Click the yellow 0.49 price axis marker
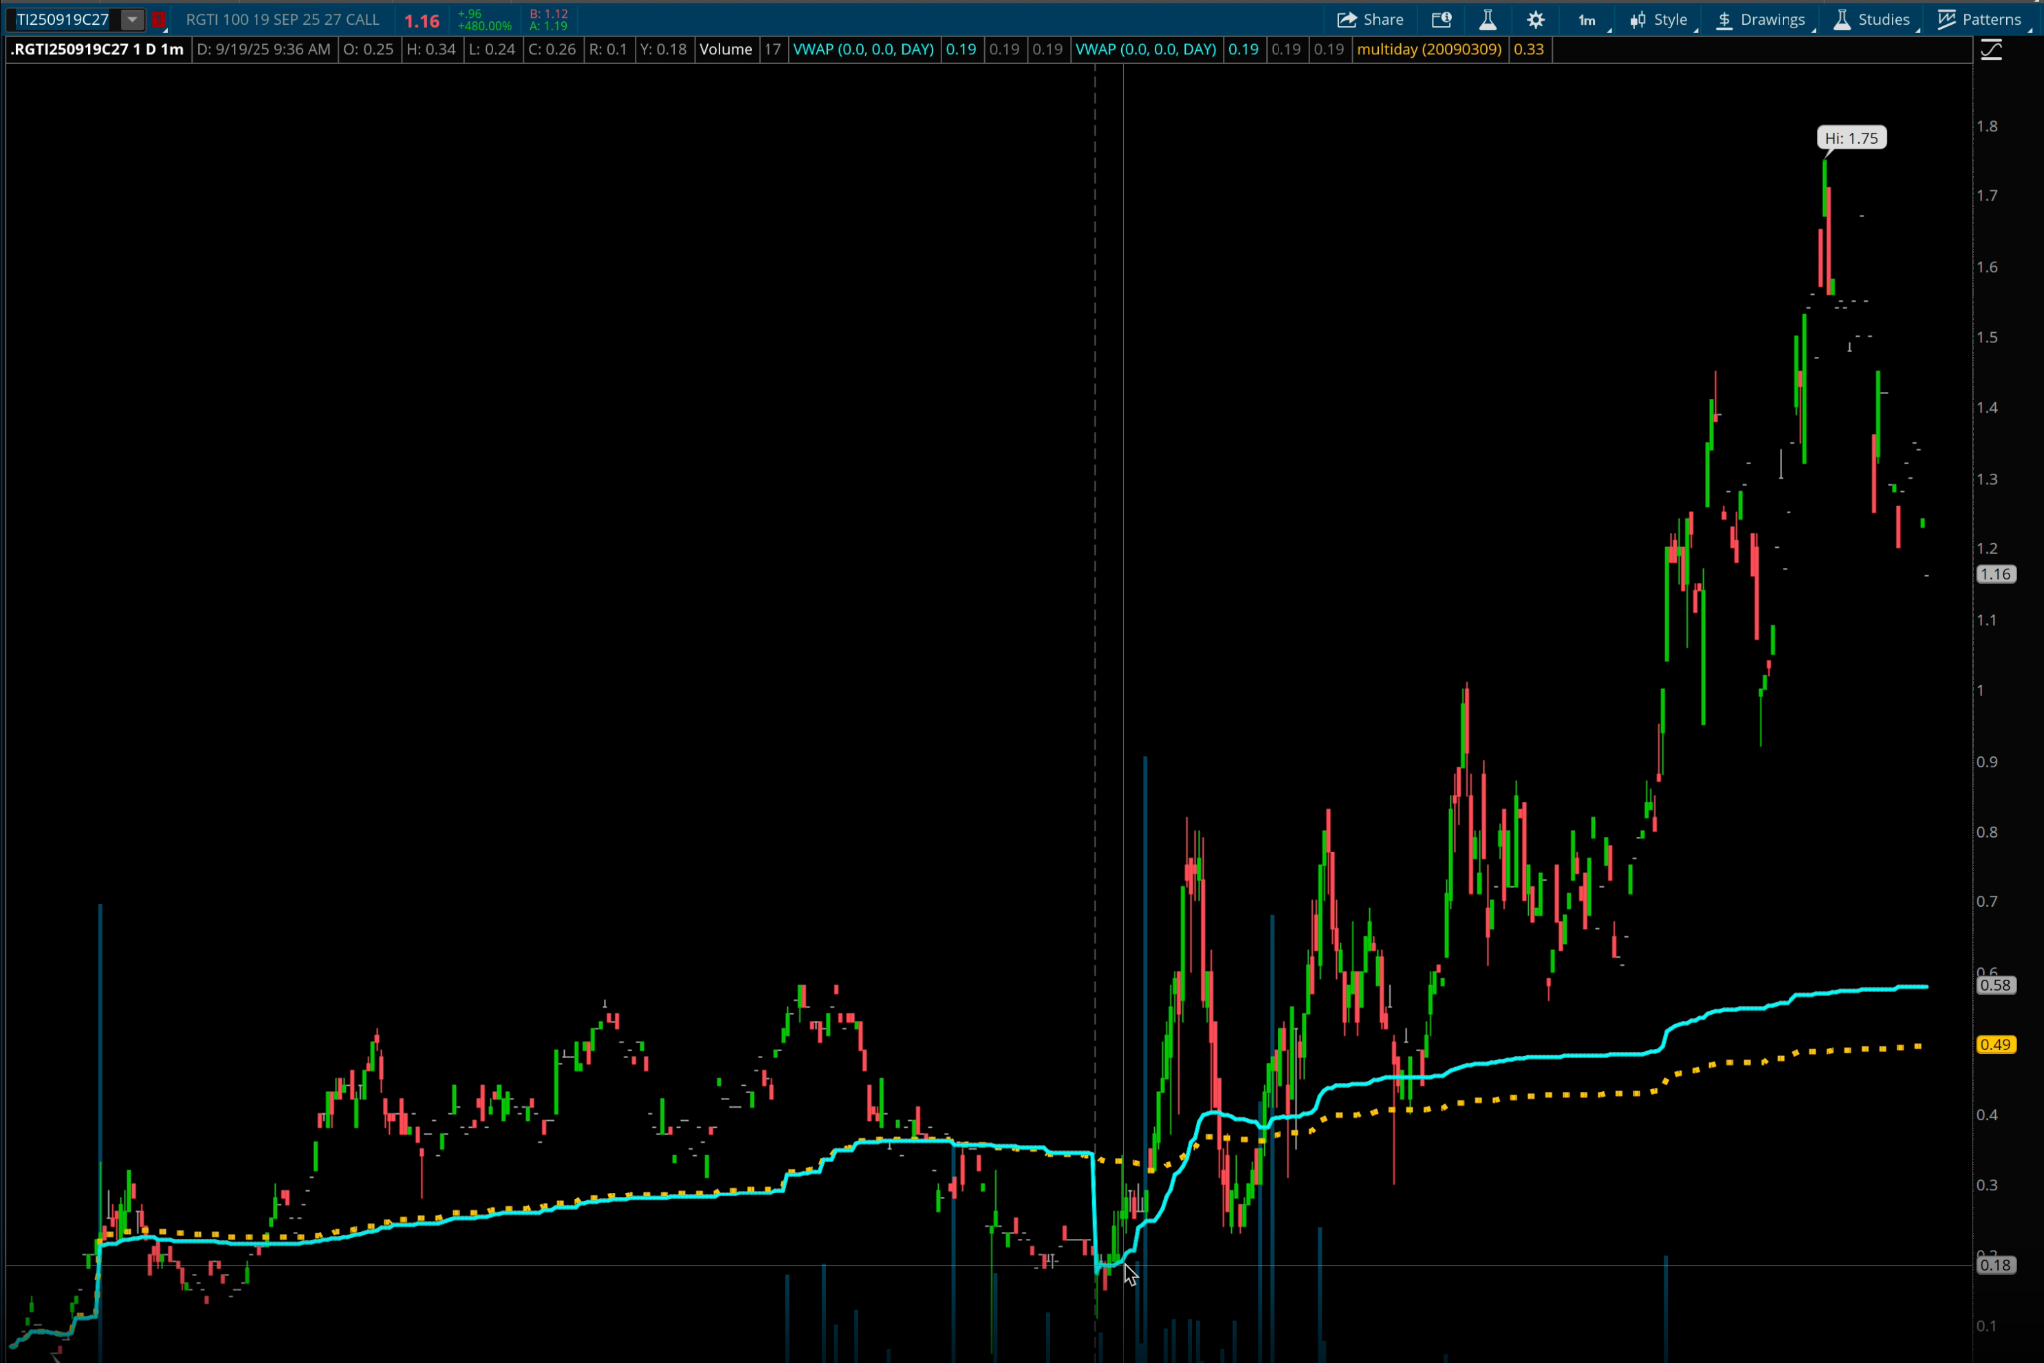This screenshot has height=1363, width=2044. [1995, 1044]
